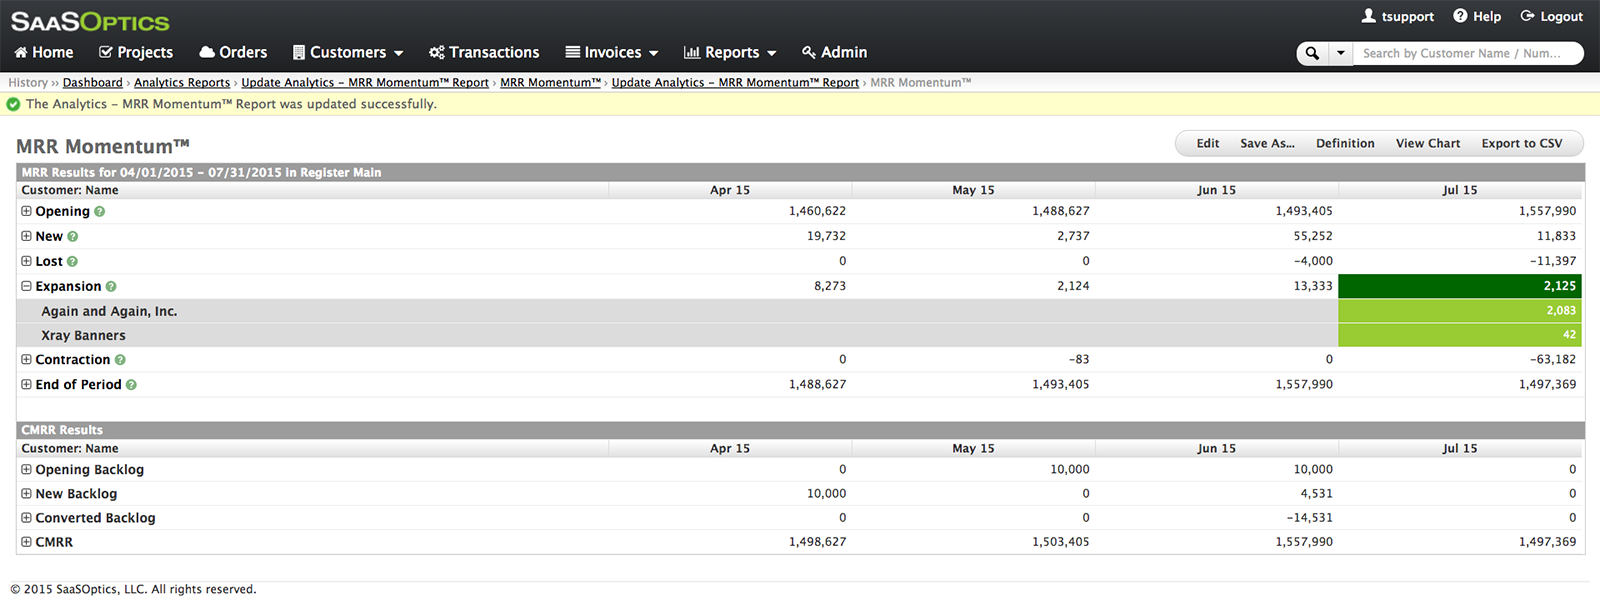Expand the CMRR row
Screen dimensions: 1600x611
tap(26, 542)
